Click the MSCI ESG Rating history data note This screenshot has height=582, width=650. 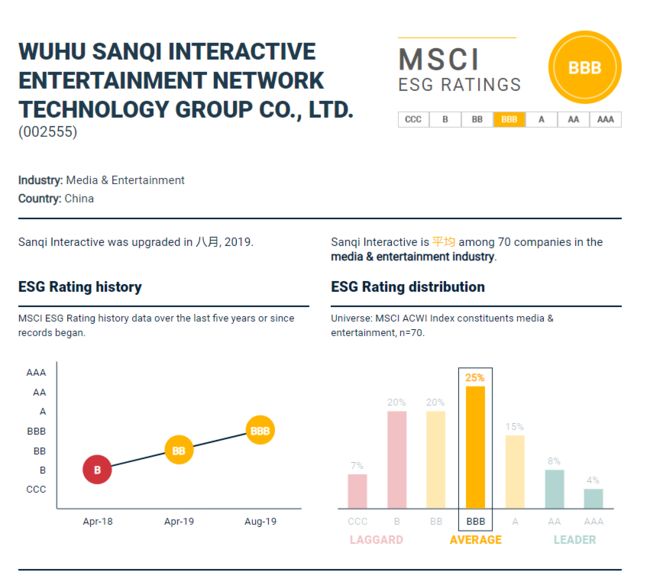pos(156,325)
